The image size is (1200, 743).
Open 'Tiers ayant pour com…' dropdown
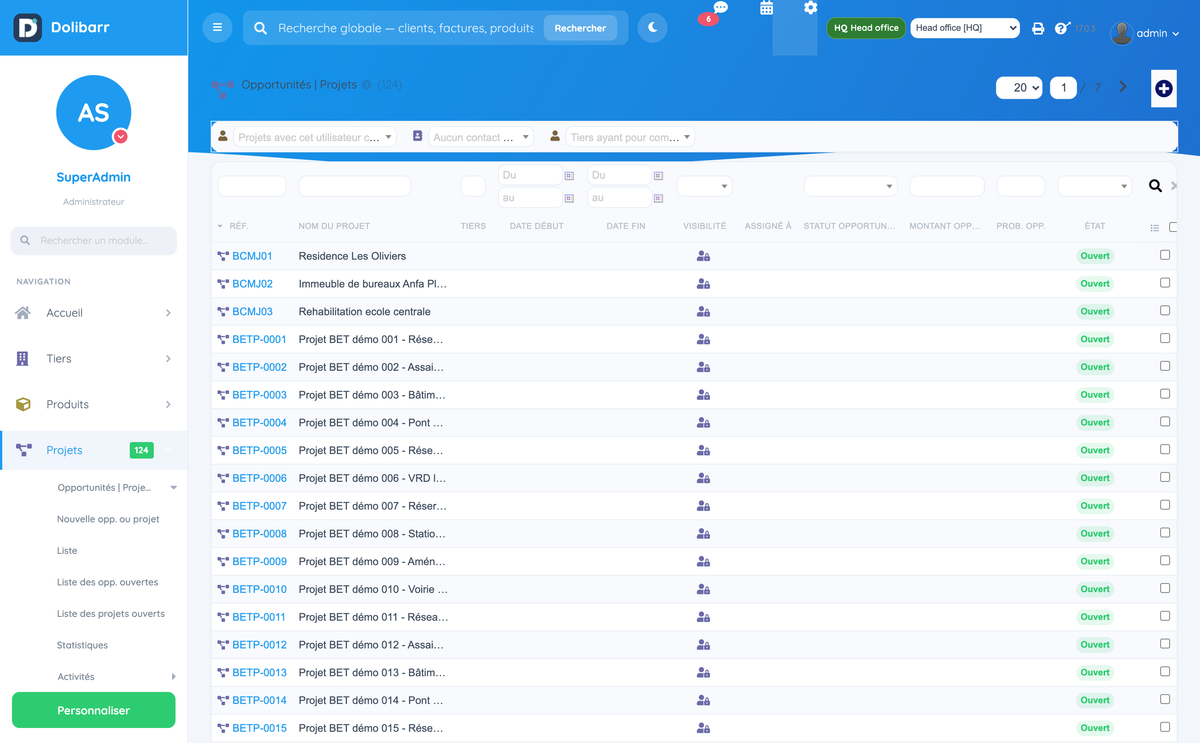tap(630, 137)
